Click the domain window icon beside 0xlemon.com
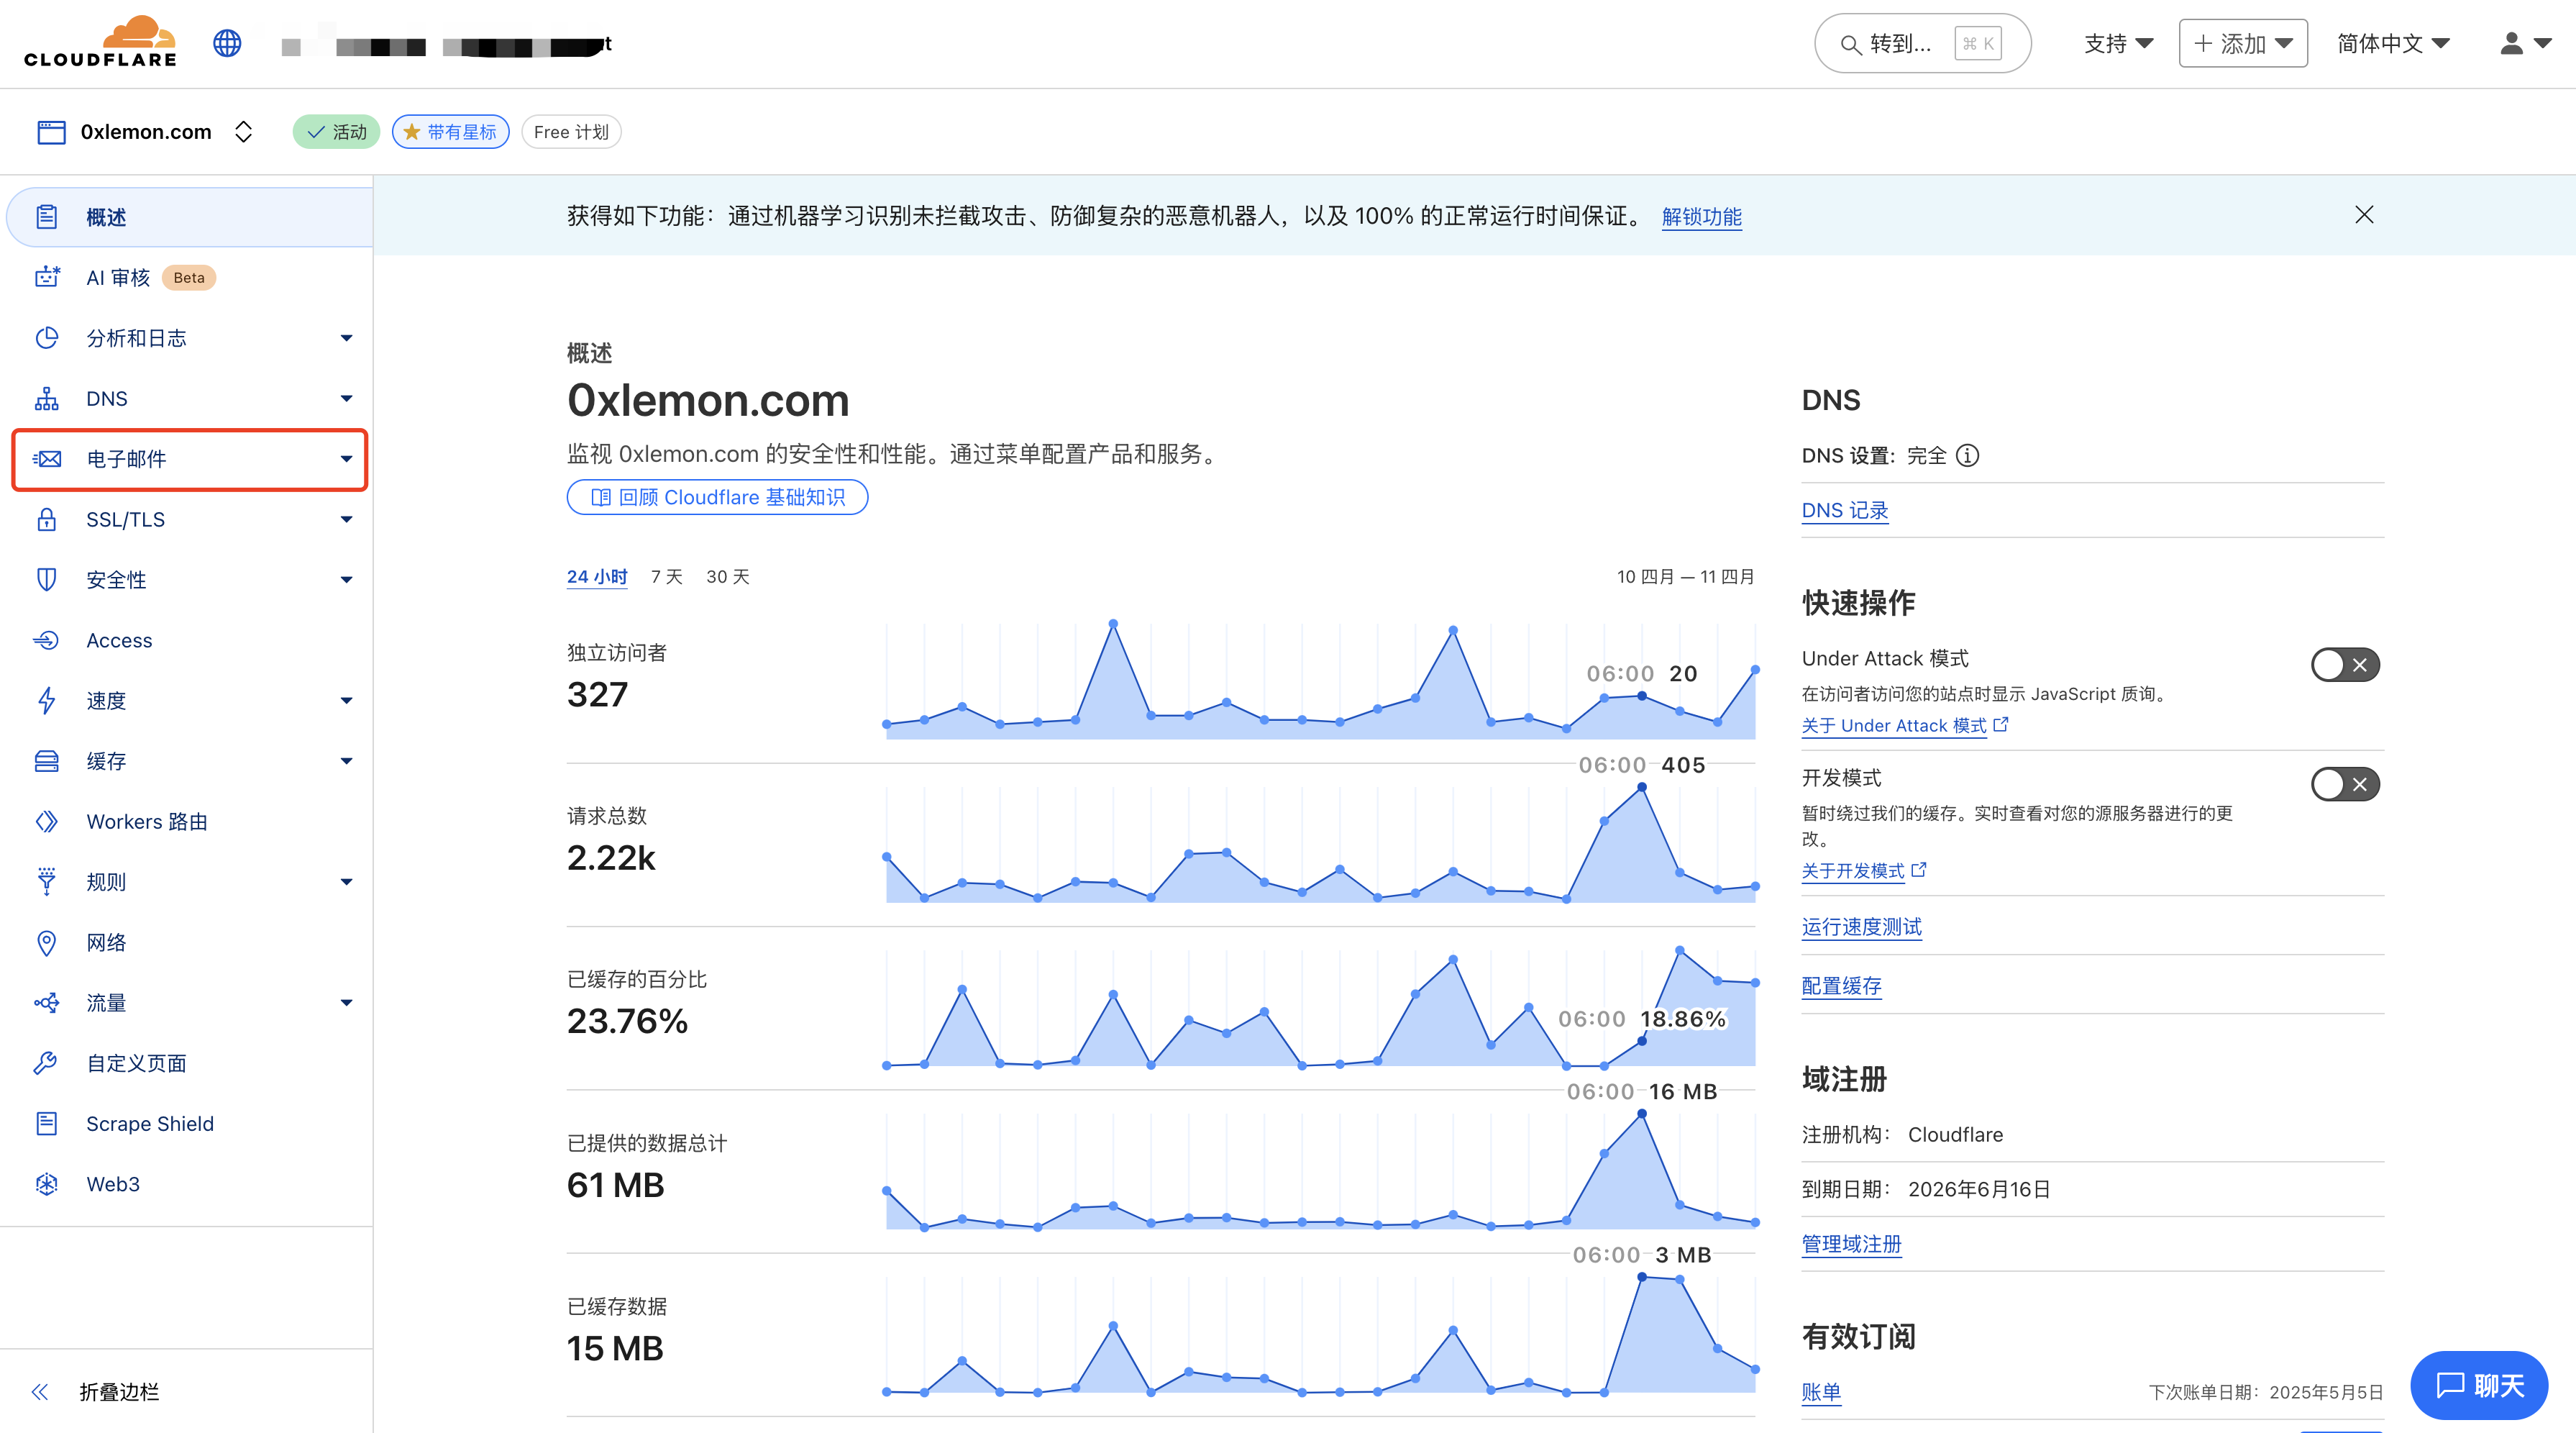 tap(51, 132)
